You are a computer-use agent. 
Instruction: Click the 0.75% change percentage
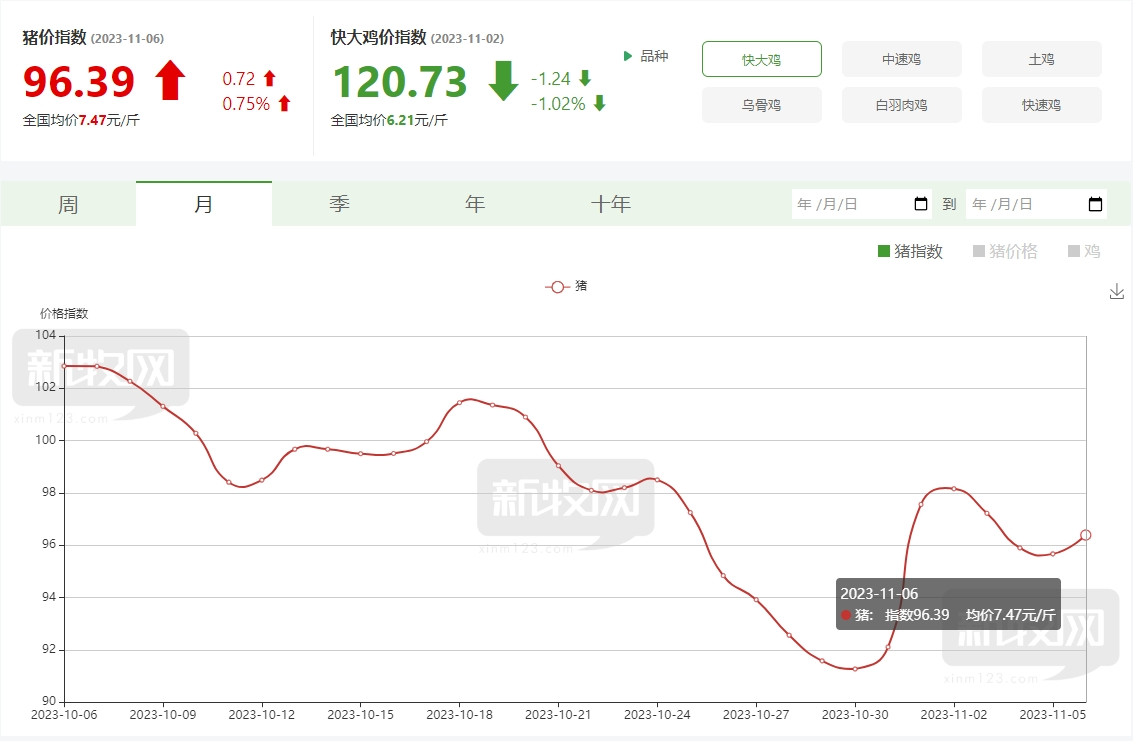246,103
